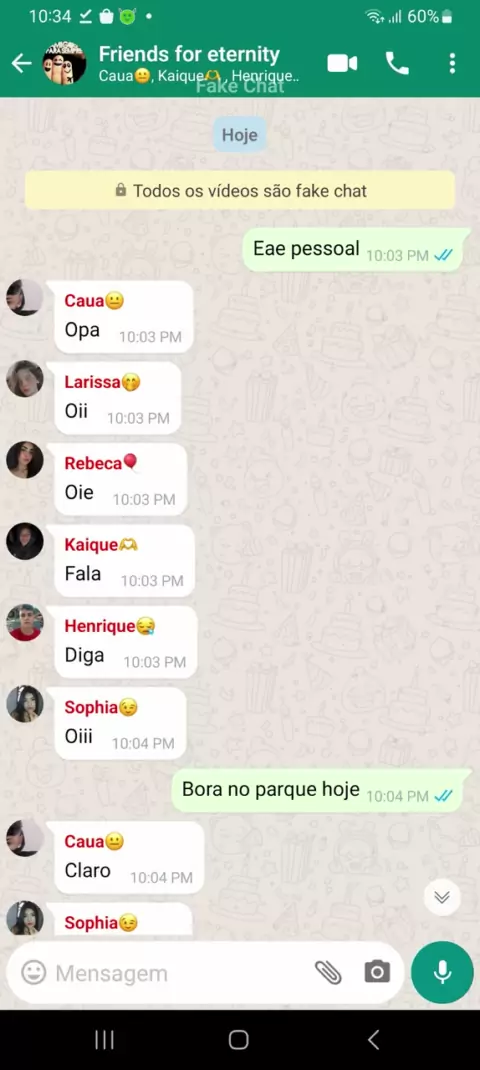Image resolution: width=480 pixels, height=1070 pixels.
Task: Start a video call with the group
Action: coord(342,63)
